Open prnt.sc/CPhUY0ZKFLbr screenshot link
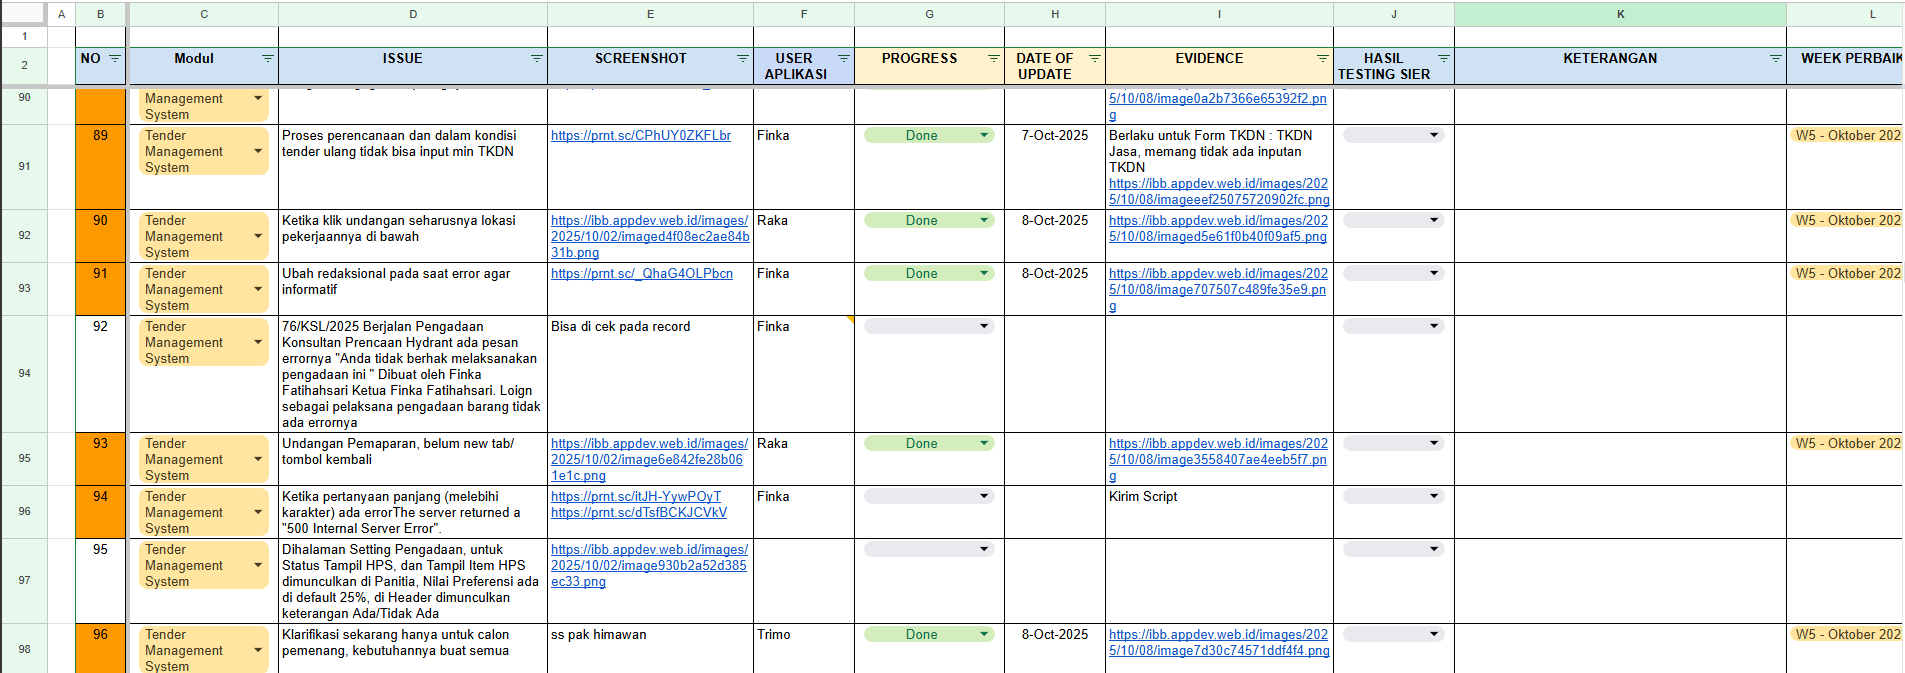The width and height of the screenshot is (1905, 673). coord(640,136)
